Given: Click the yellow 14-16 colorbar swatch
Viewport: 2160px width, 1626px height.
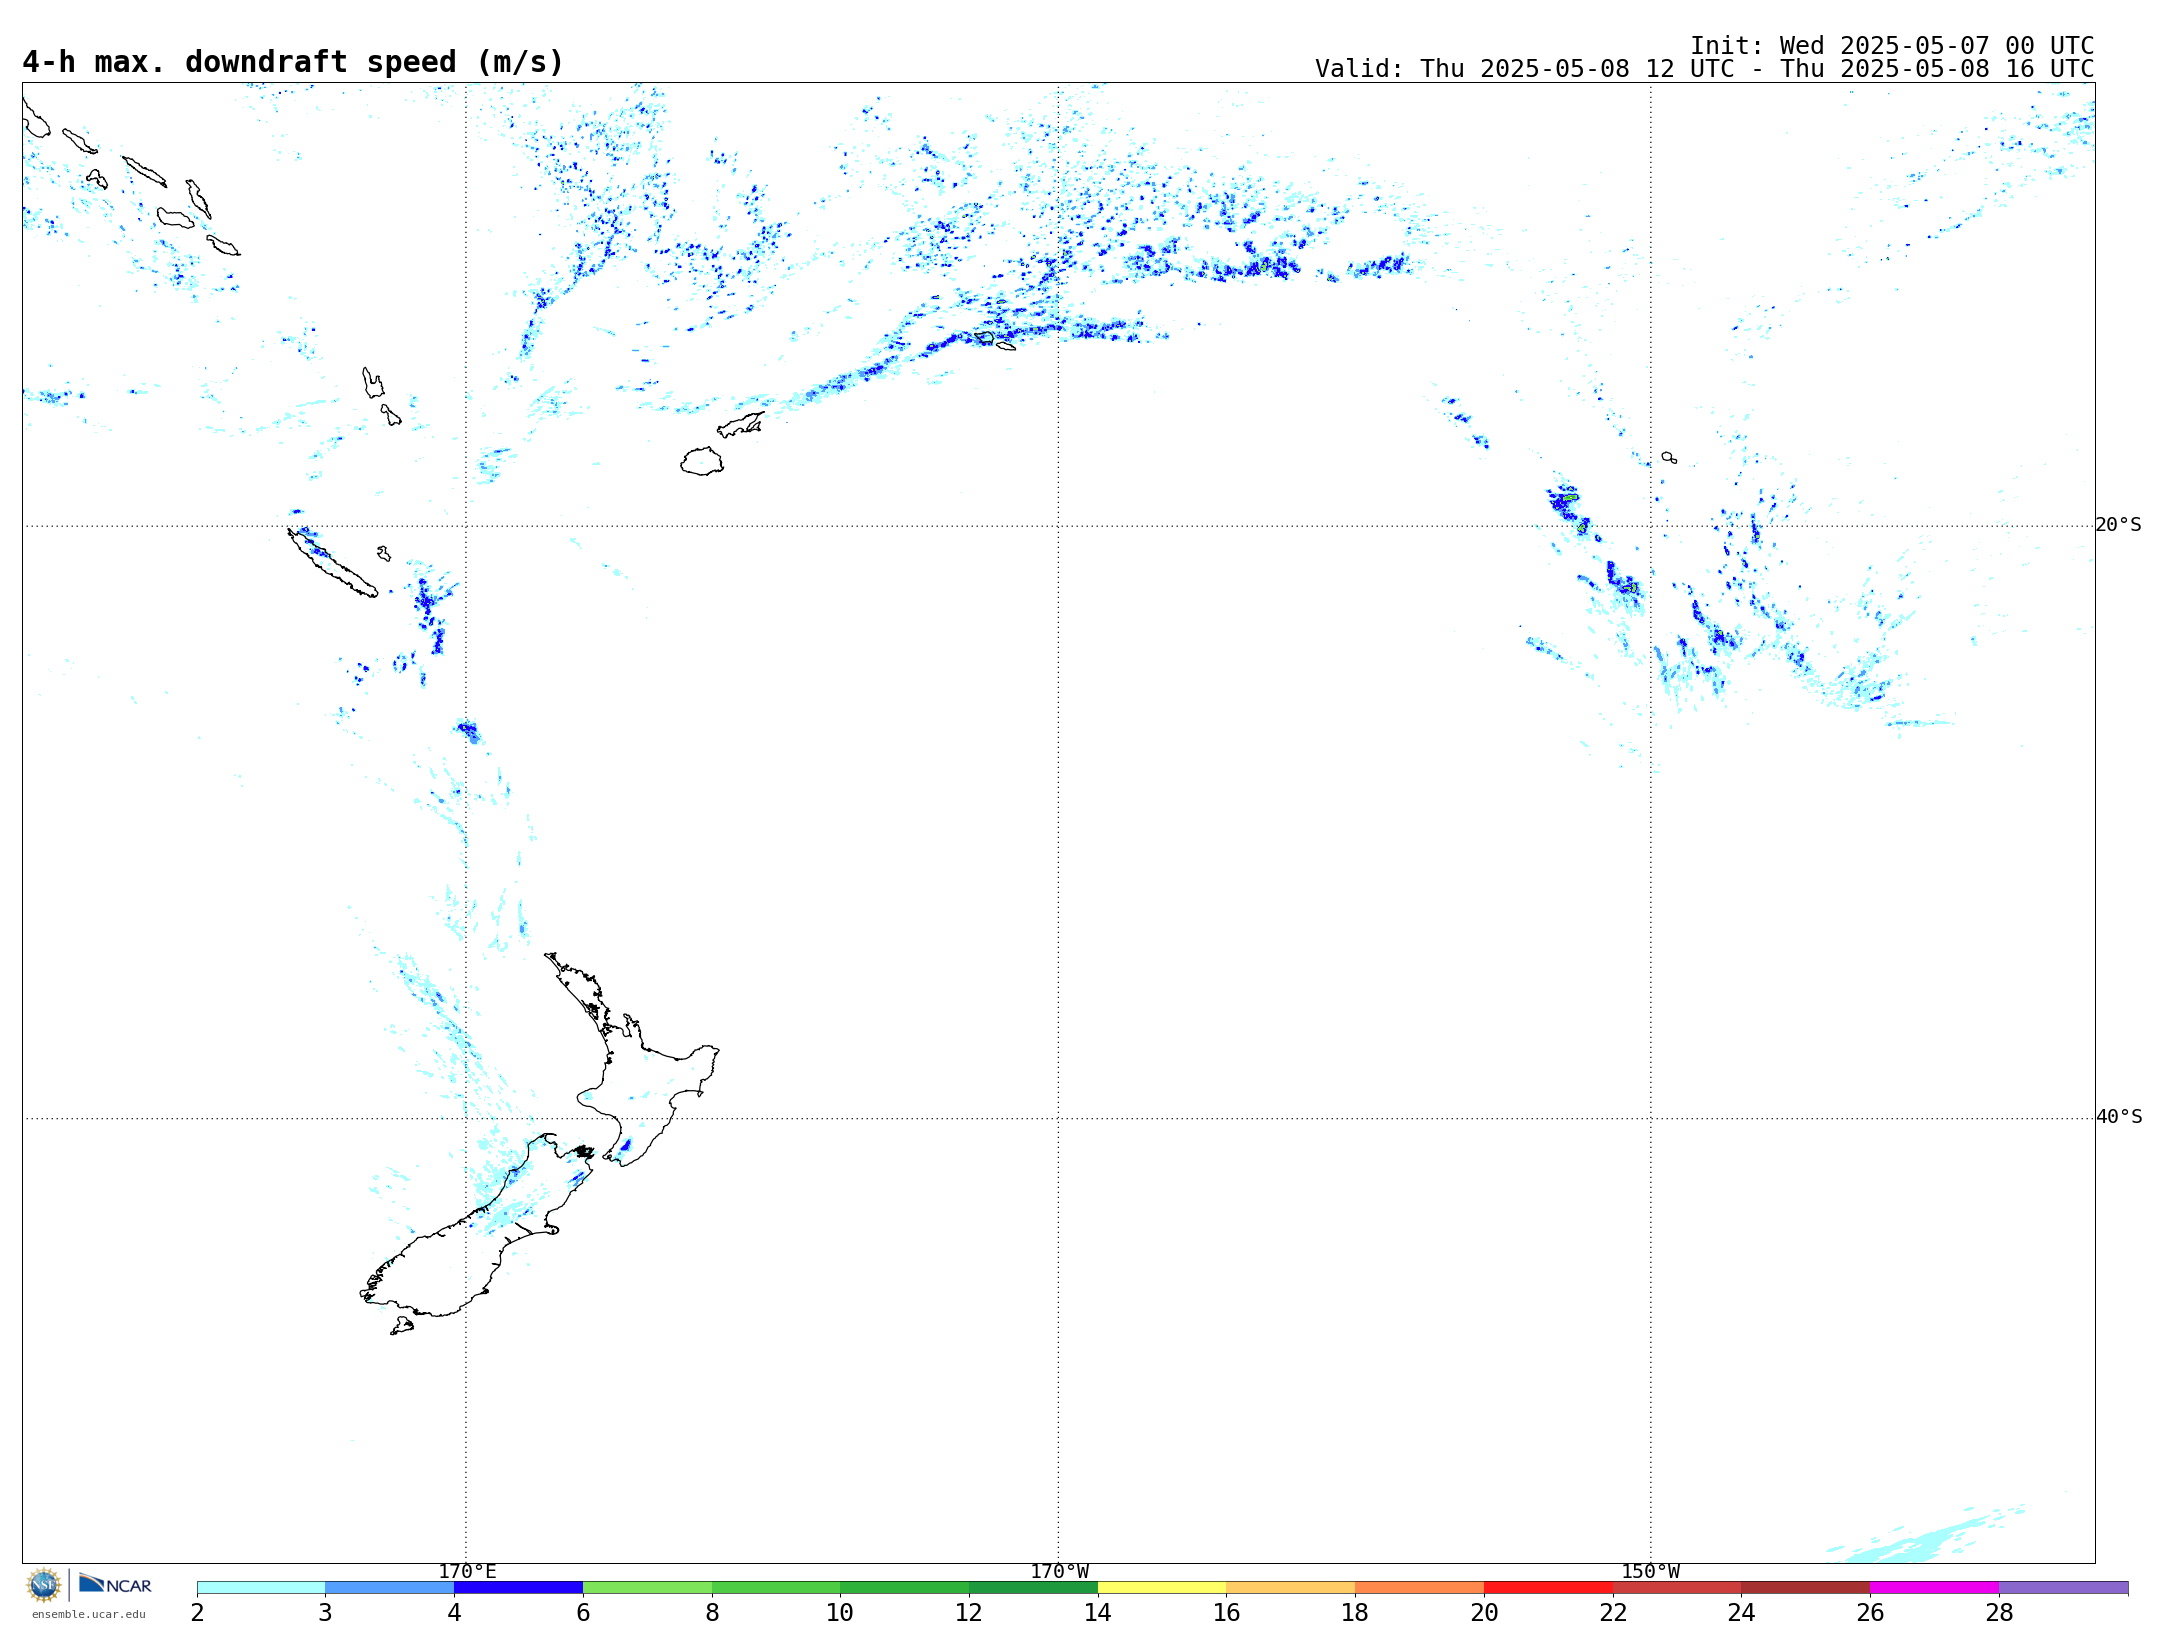Looking at the screenshot, I should pos(1162,1588).
